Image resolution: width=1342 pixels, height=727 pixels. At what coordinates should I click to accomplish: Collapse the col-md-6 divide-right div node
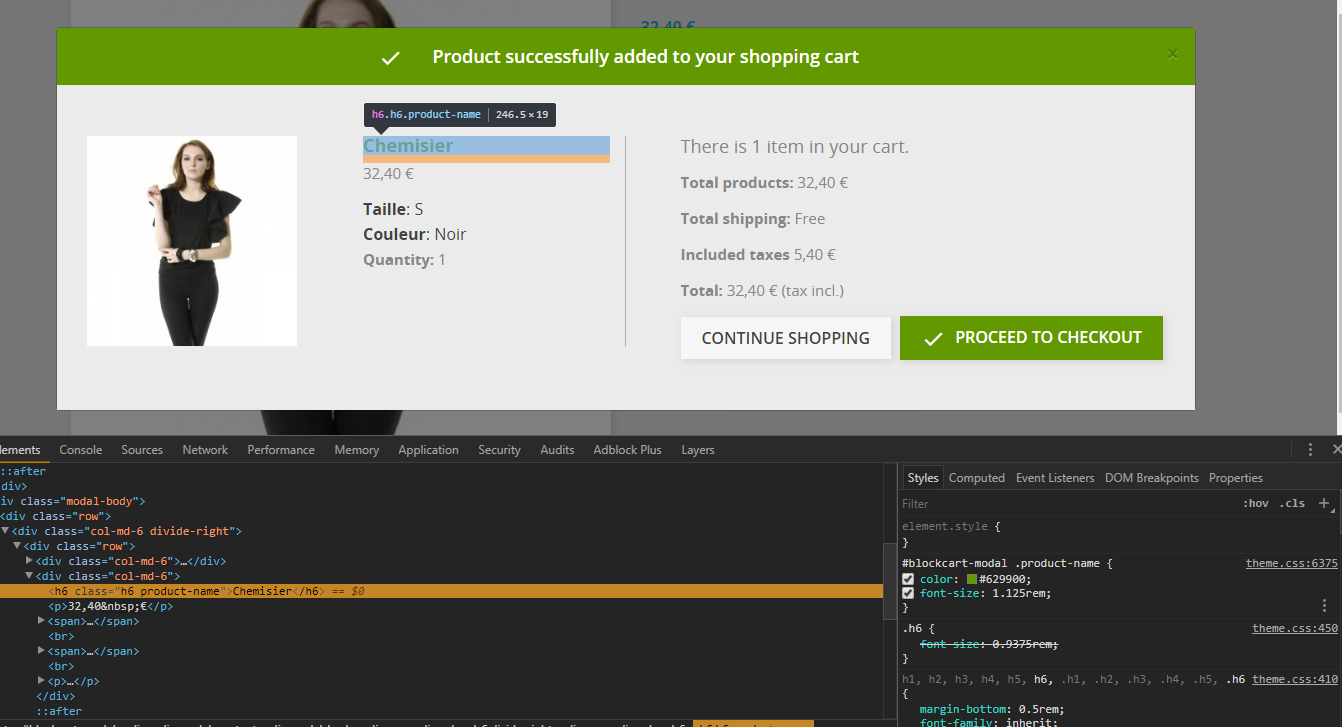[x=6, y=531]
